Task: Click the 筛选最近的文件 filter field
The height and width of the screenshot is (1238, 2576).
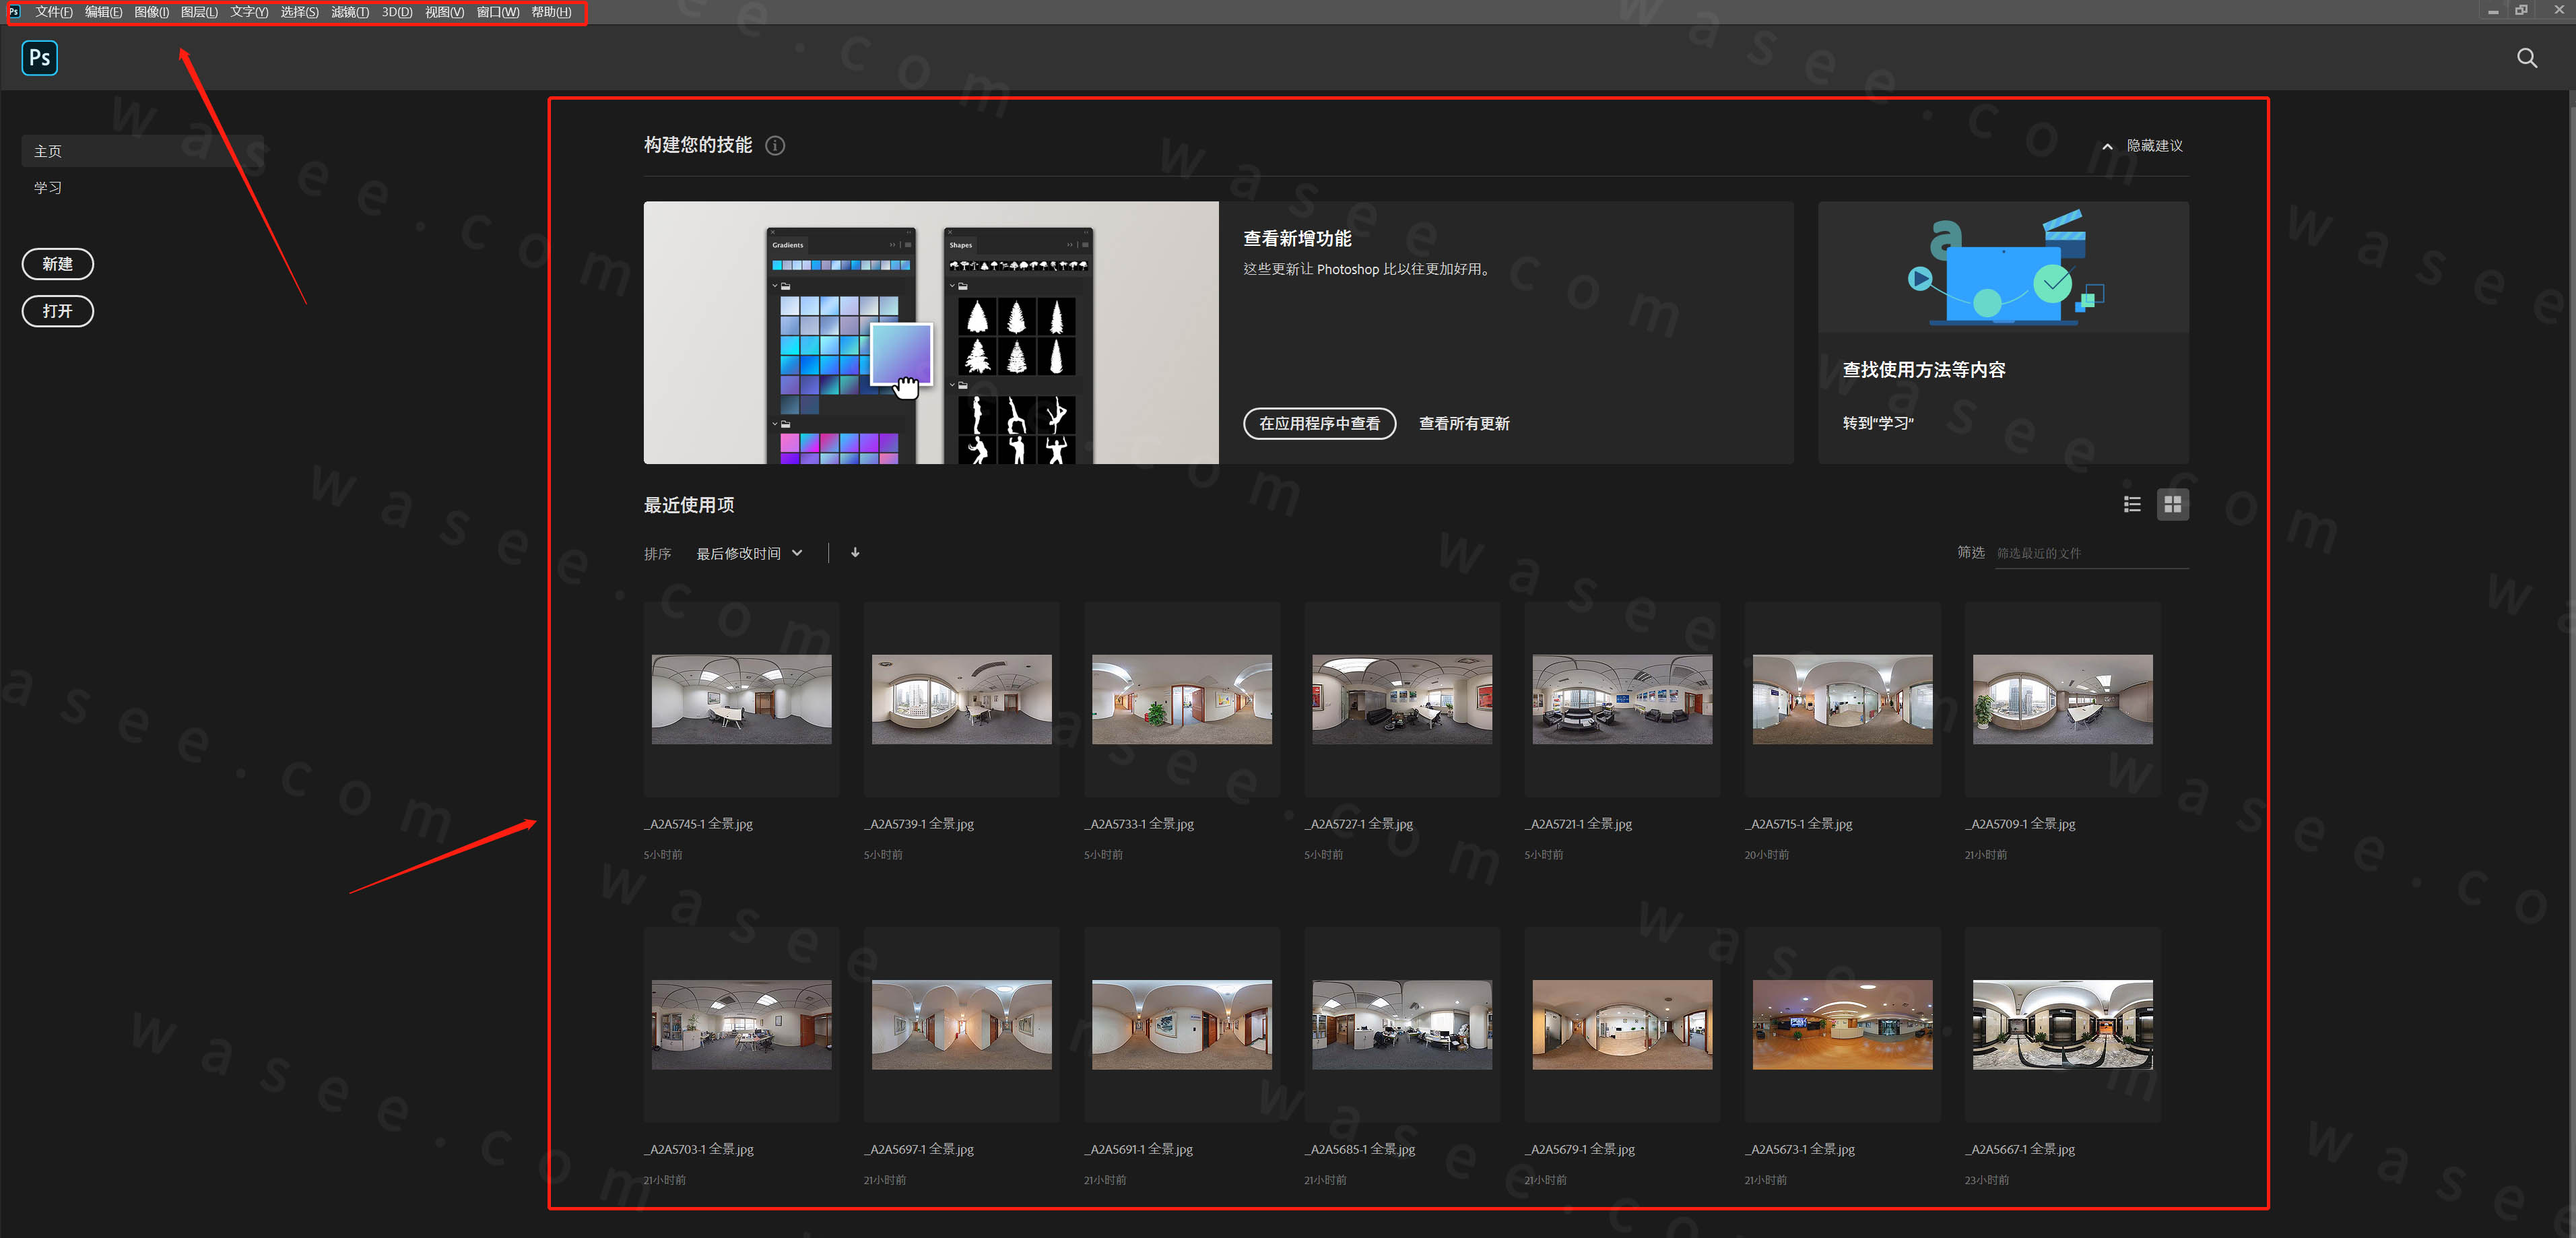Action: click(x=2090, y=553)
